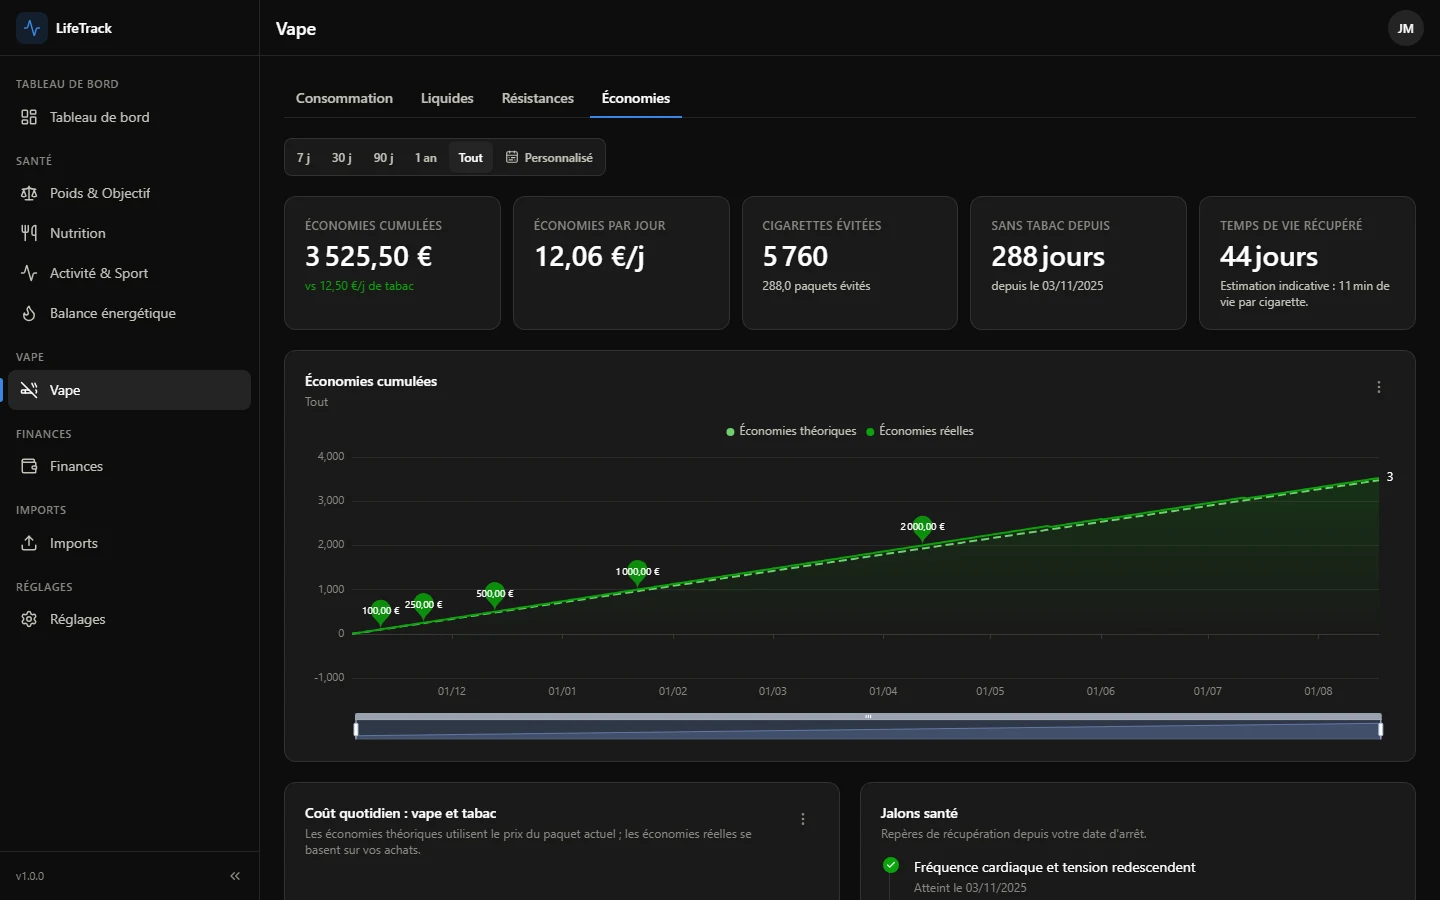The height and width of the screenshot is (900, 1440).
Task: Select the 7 j period button
Action: pos(303,157)
